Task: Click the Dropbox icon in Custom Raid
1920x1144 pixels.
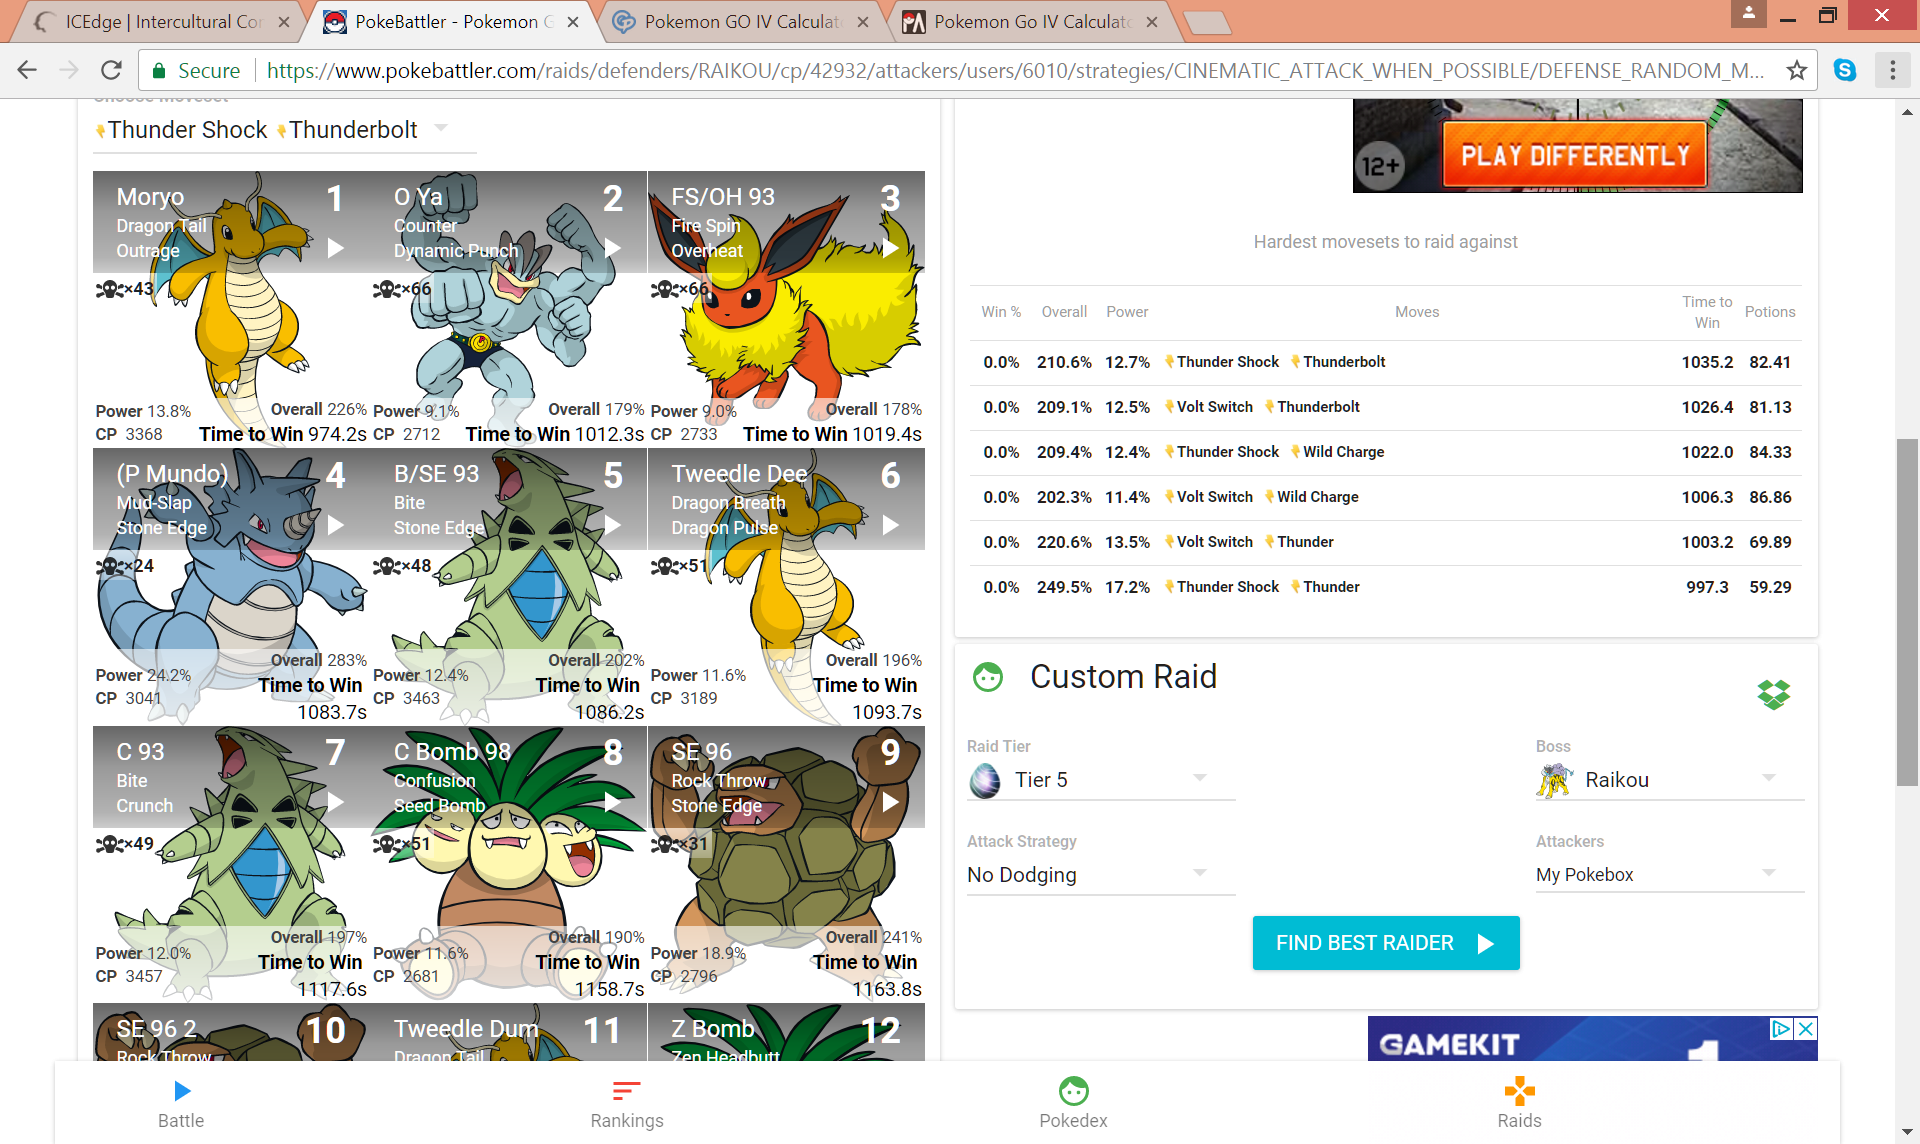Action: pyautogui.click(x=1773, y=693)
